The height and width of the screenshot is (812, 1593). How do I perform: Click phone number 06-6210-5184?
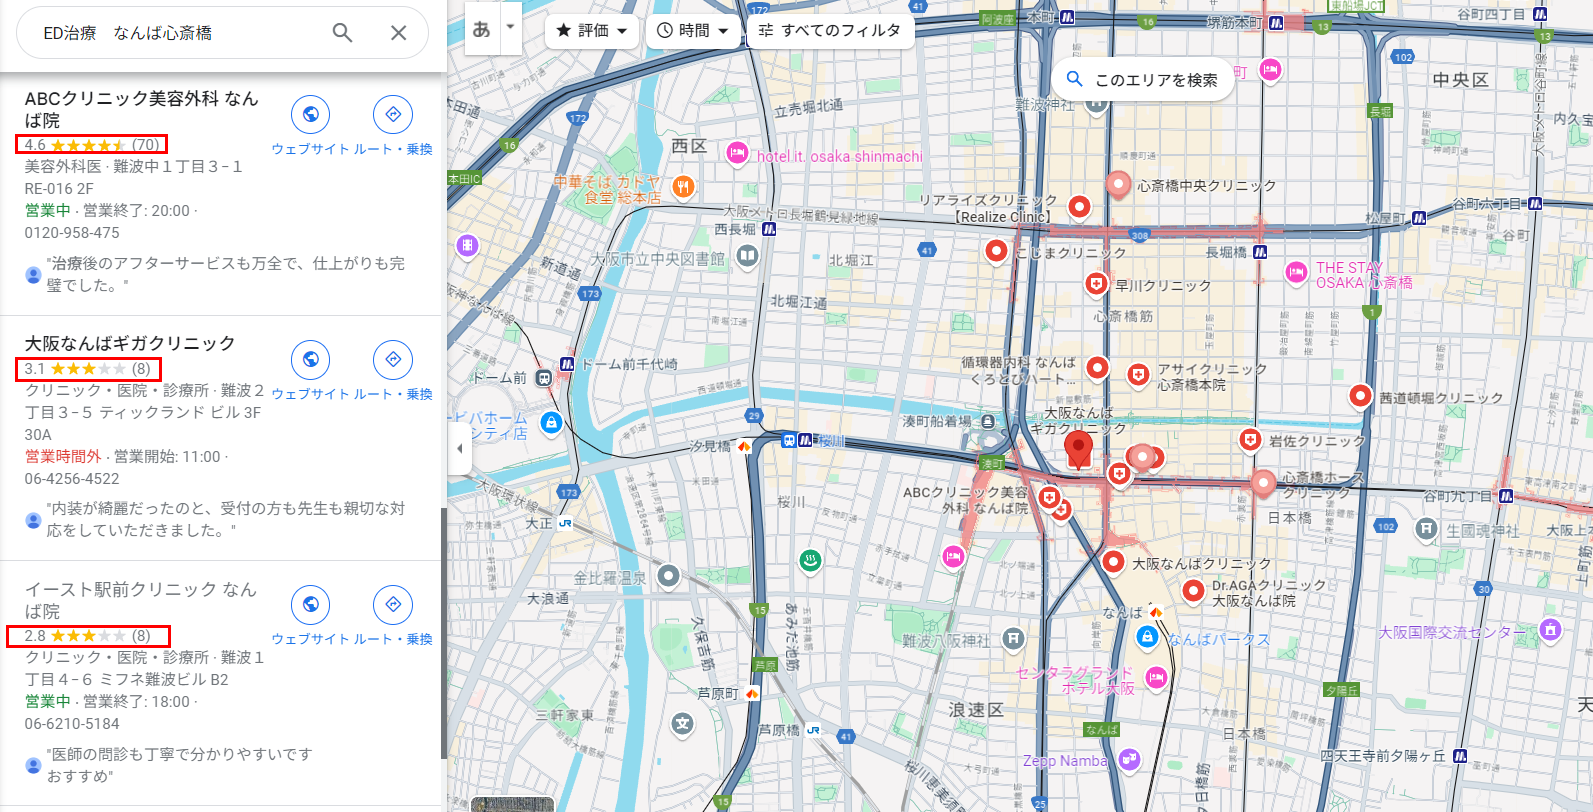tap(72, 724)
